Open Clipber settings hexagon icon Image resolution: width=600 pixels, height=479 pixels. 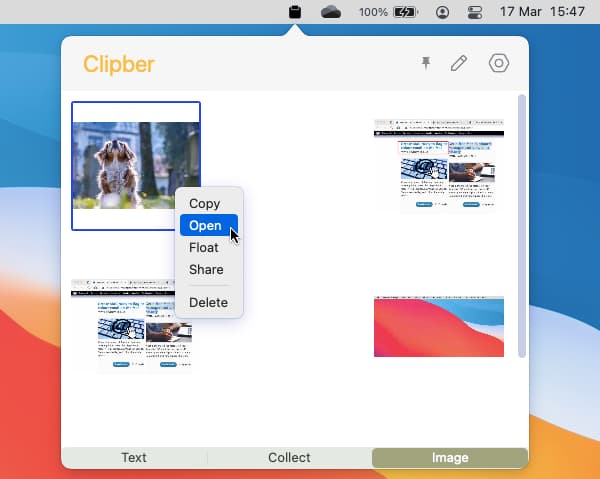499,63
